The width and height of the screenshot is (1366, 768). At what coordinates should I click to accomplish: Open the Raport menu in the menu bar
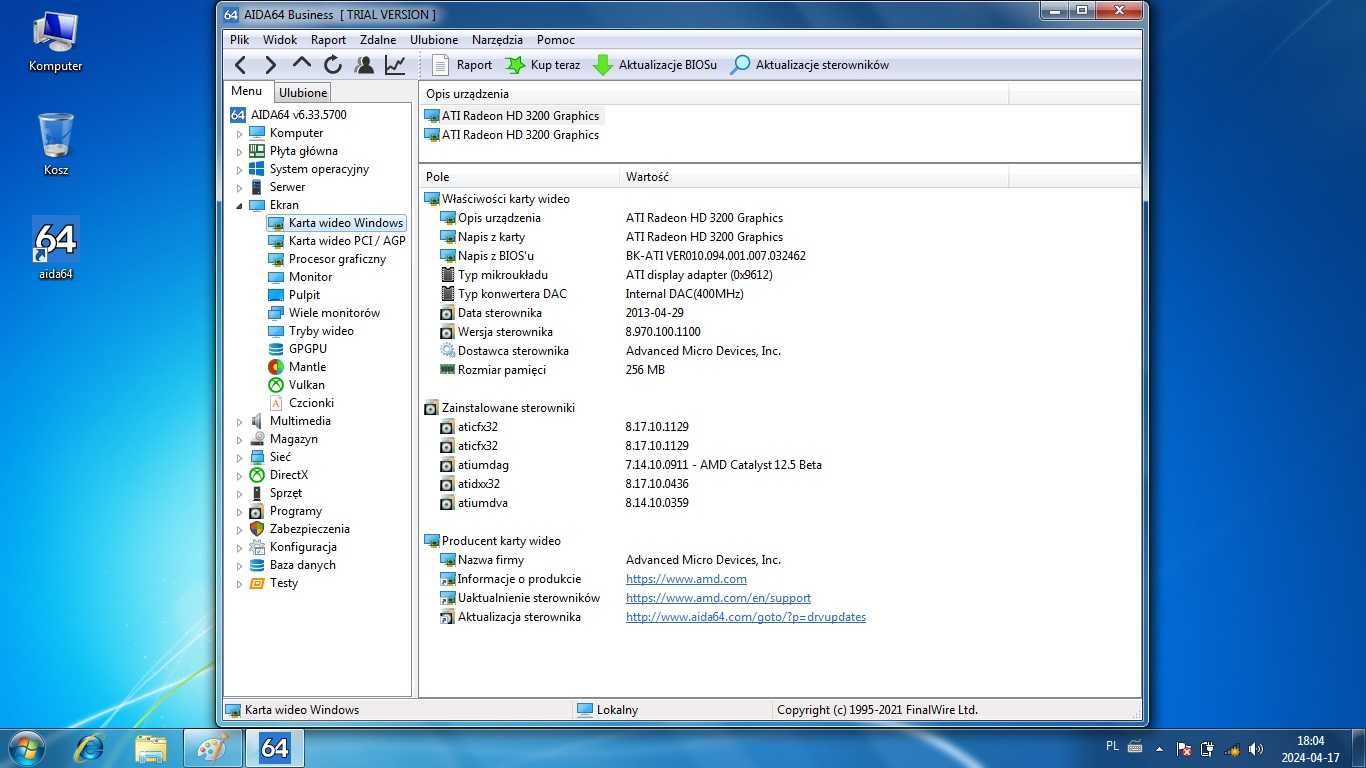(x=328, y=40)
